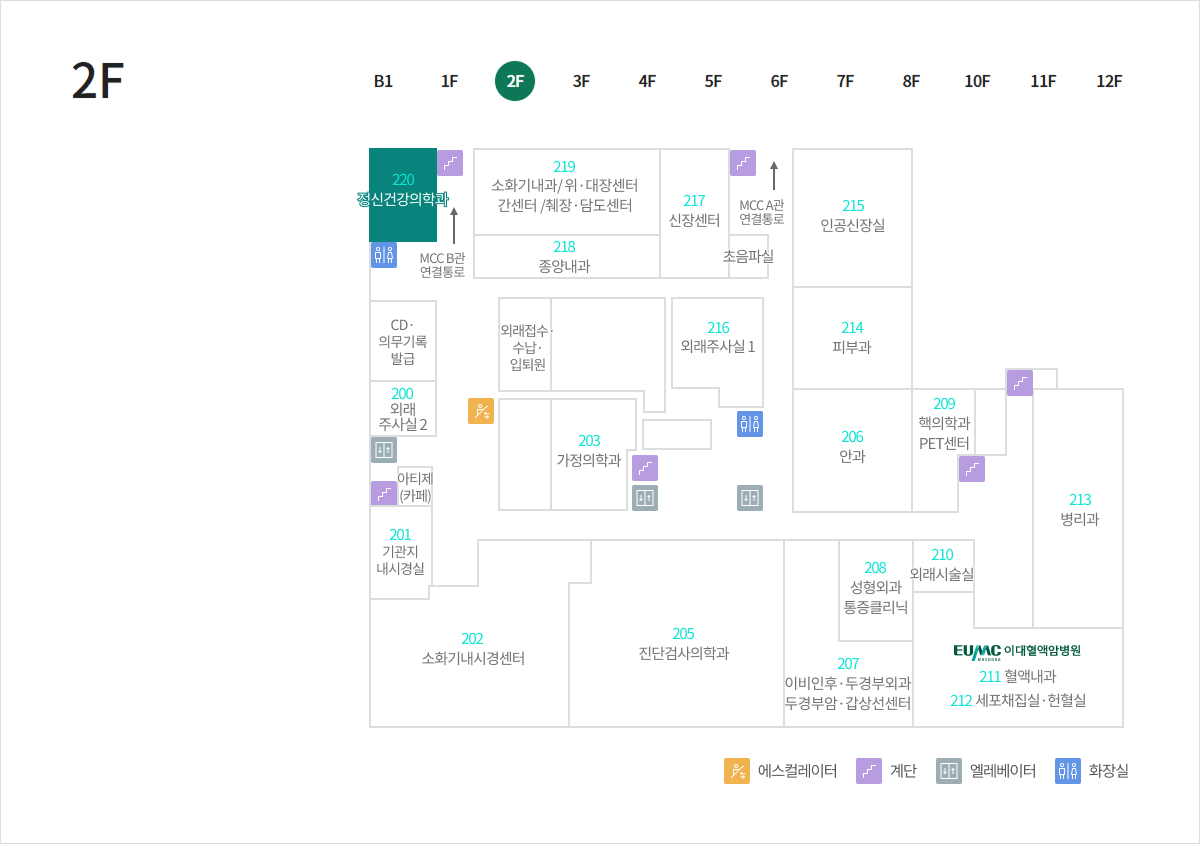Image resolution: width=1200 pixels, height=844 pixels.
Task: Select room 201 기관지 내시경실
Action: point(400,552)
